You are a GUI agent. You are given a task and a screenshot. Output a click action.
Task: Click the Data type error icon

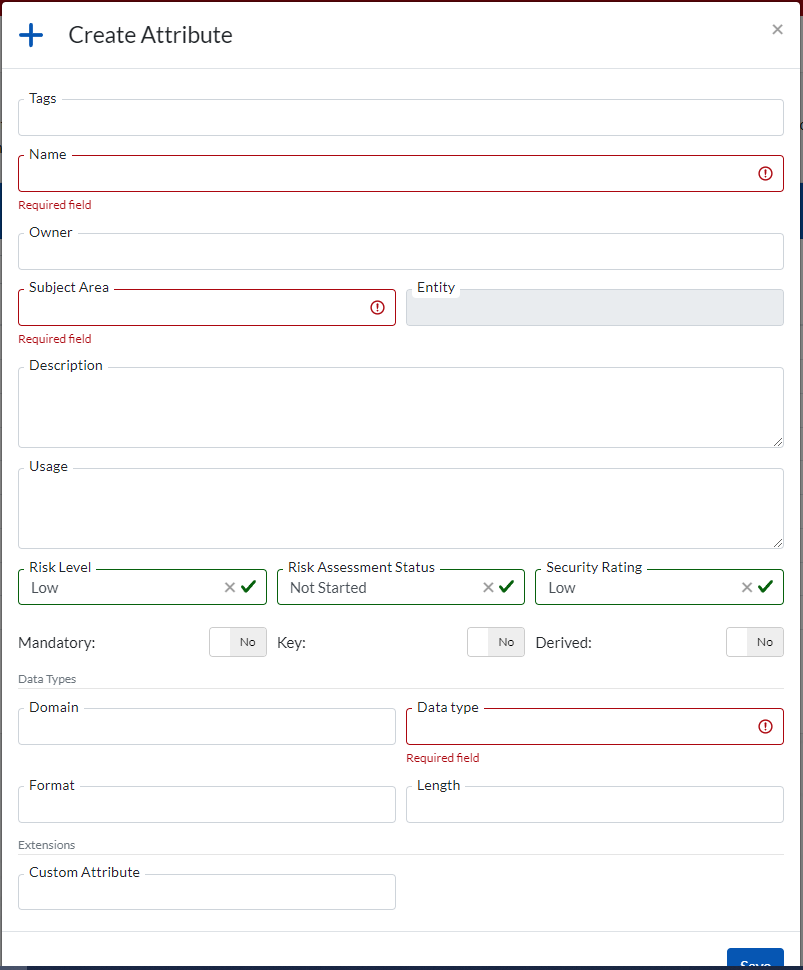point(766,727)
